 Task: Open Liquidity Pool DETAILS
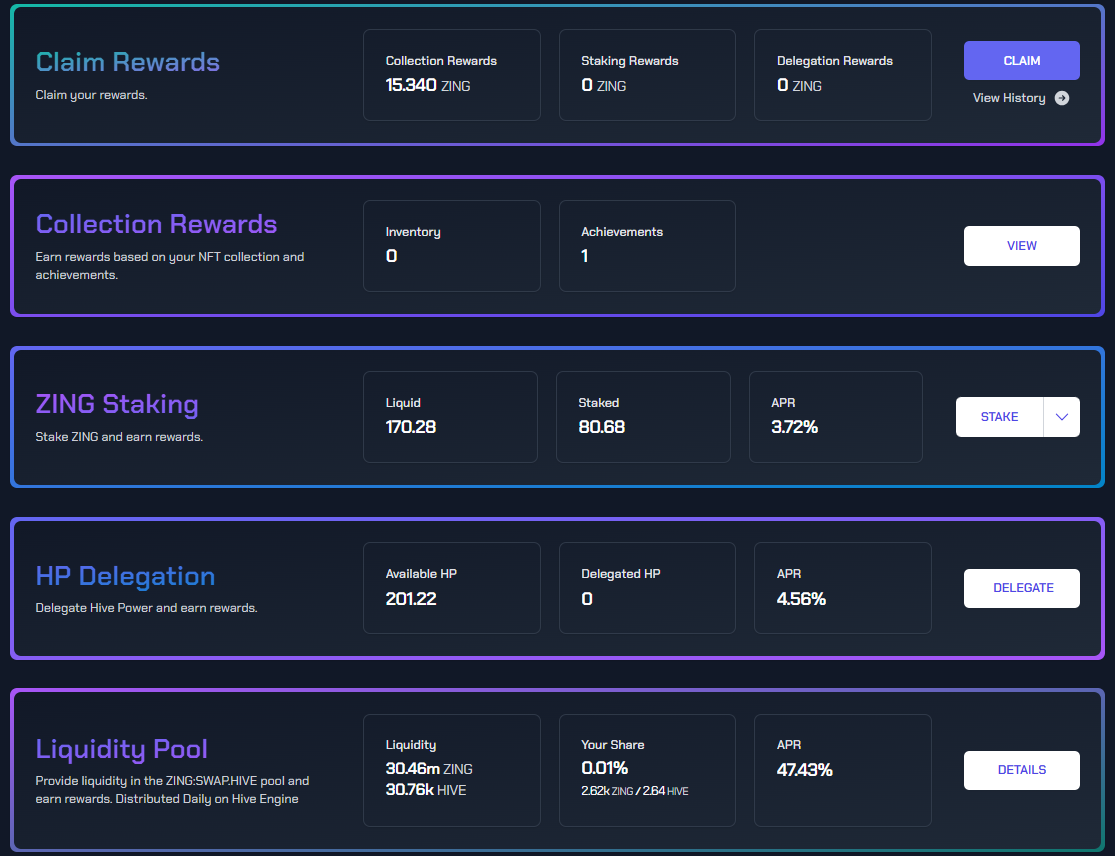coord(1022,770)
